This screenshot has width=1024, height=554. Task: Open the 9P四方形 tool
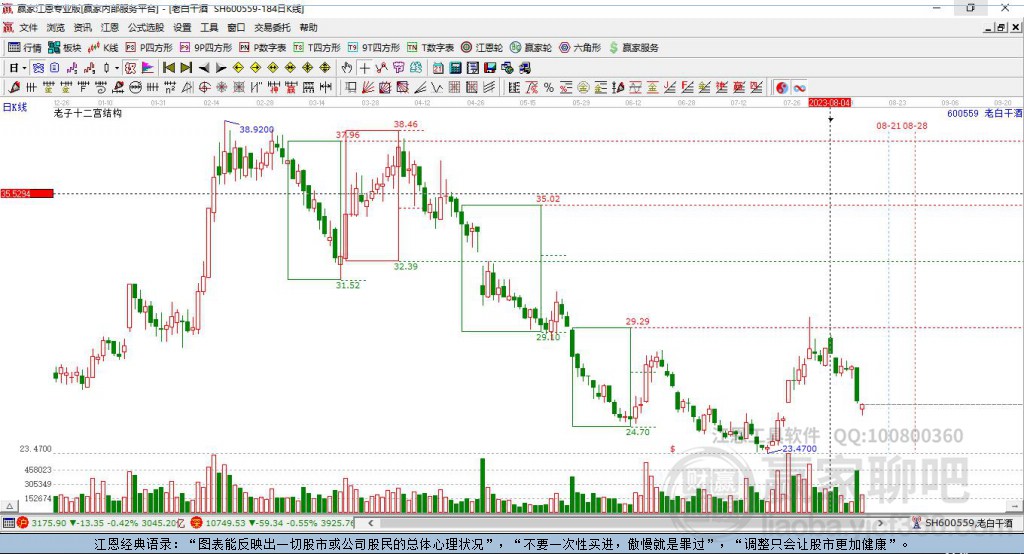coord(206,48)
